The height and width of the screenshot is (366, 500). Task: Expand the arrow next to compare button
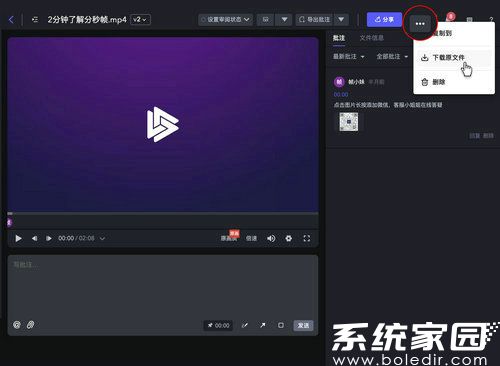tap(284, 20)
